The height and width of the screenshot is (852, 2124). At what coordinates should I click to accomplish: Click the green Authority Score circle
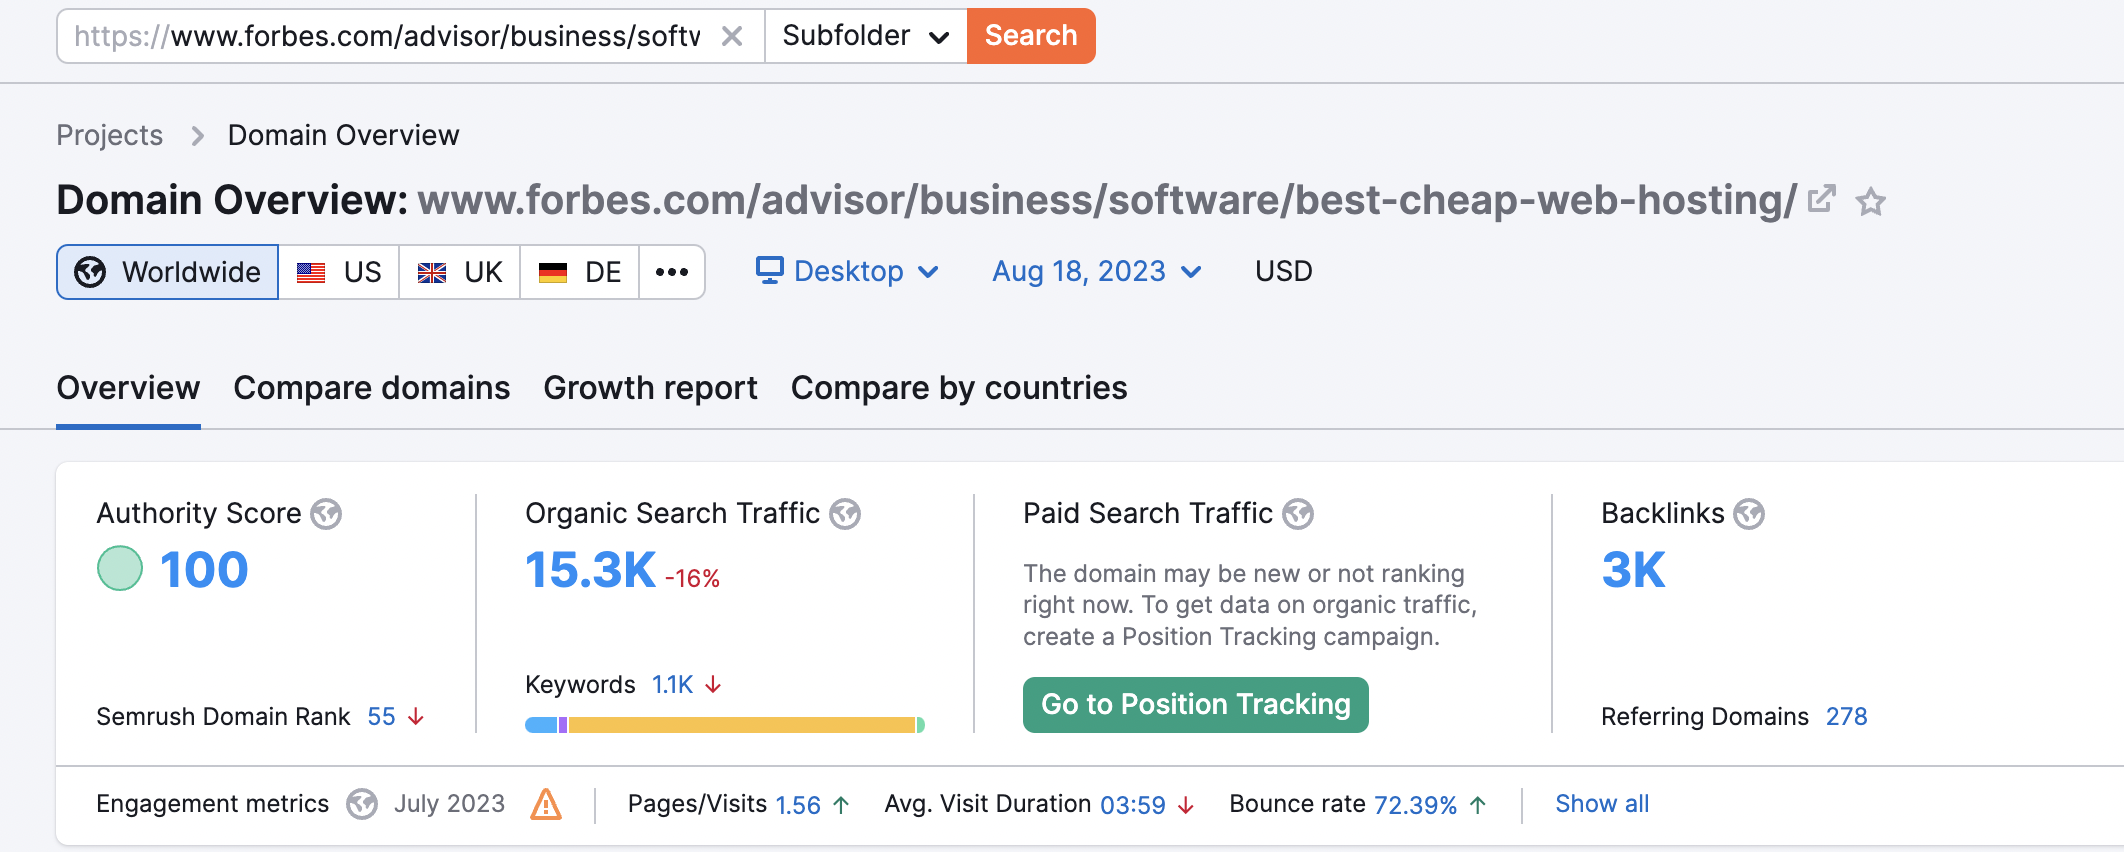[120, 568]
